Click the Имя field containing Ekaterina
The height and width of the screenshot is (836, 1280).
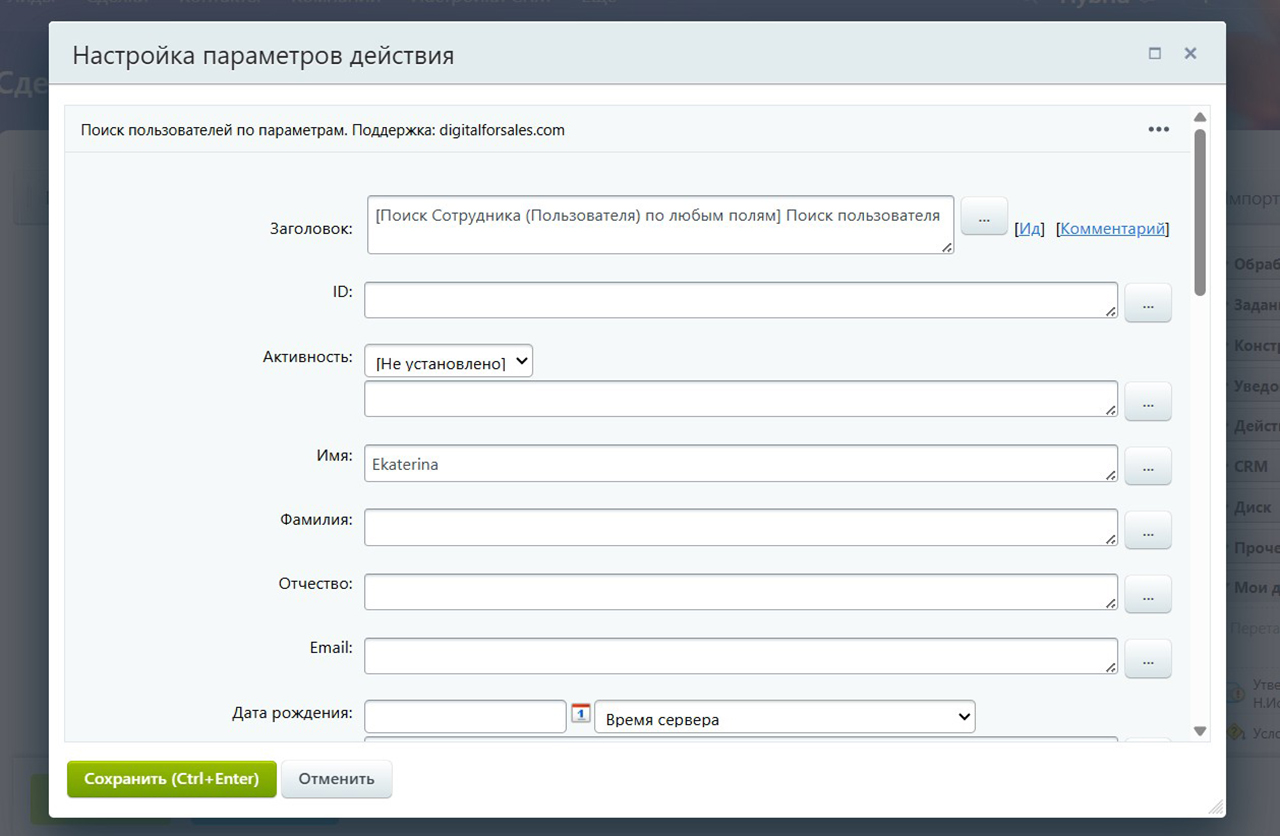(x=740, y=464)
